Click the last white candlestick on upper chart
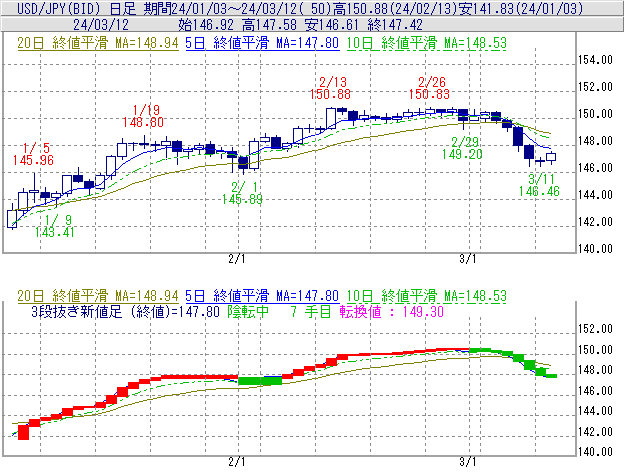The image size is (624, 475). 551,157
